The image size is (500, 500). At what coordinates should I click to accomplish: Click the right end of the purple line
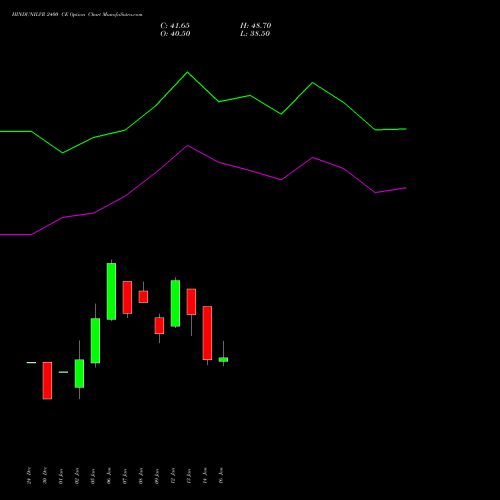406,188
